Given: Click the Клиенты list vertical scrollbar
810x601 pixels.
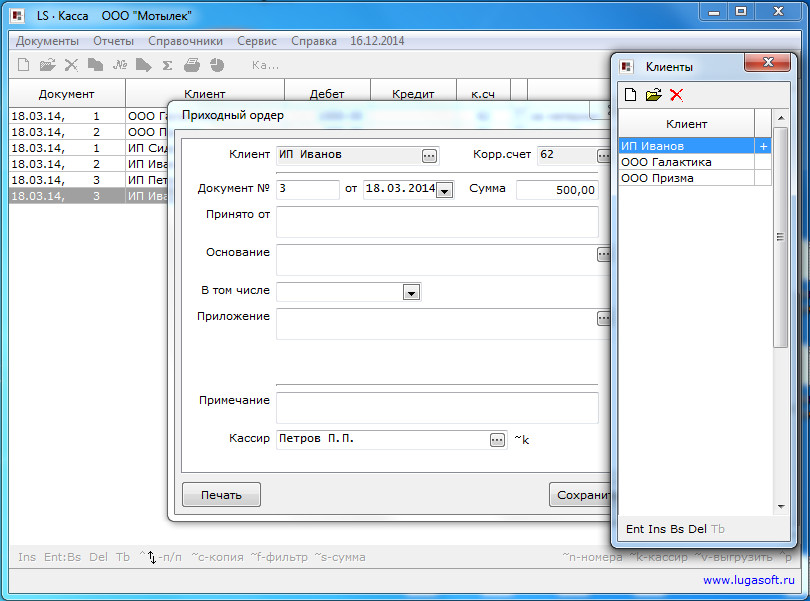Looking at the screenshot, I should pos(781,300).
